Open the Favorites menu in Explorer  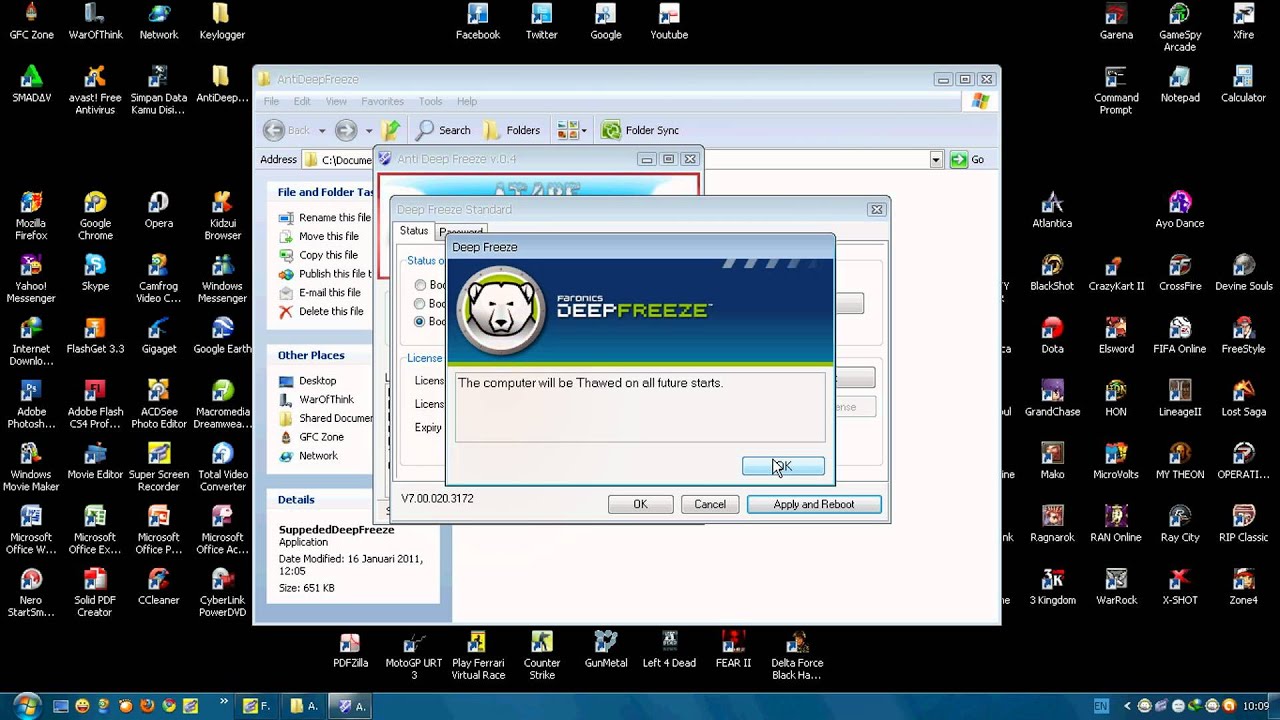[x=382, y=101]
